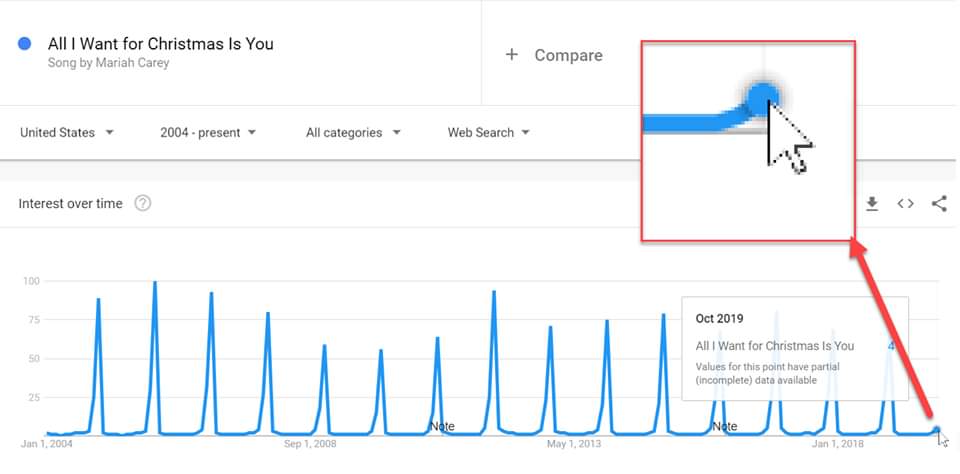Open the All categories dropdown

pos(353,132)
